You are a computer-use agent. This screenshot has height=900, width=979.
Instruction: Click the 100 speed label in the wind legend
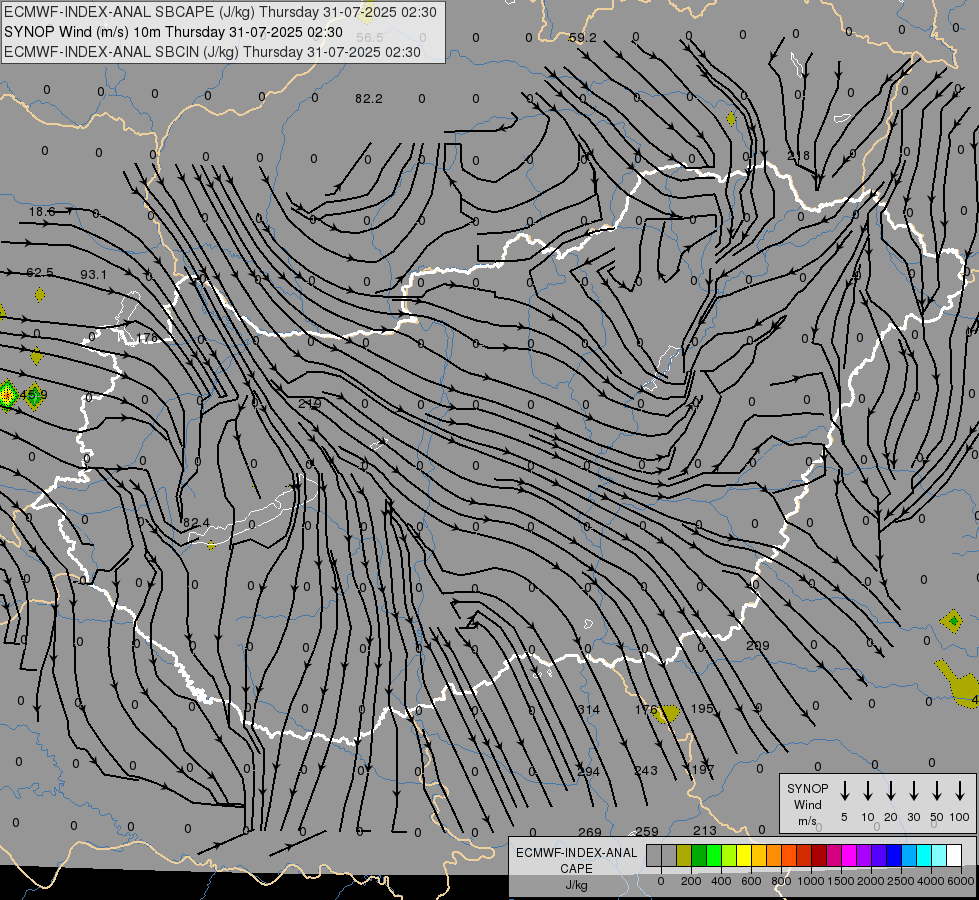pyautogui.click(x=960, y=817)
